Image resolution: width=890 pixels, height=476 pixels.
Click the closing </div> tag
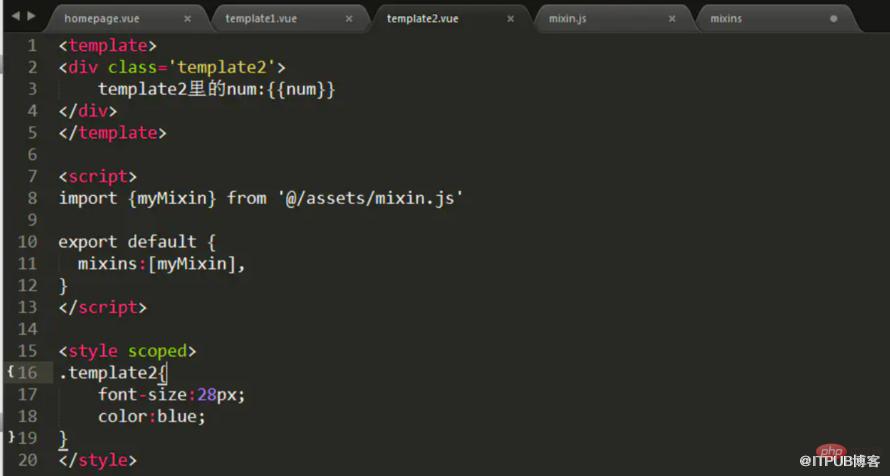(88, 111)
